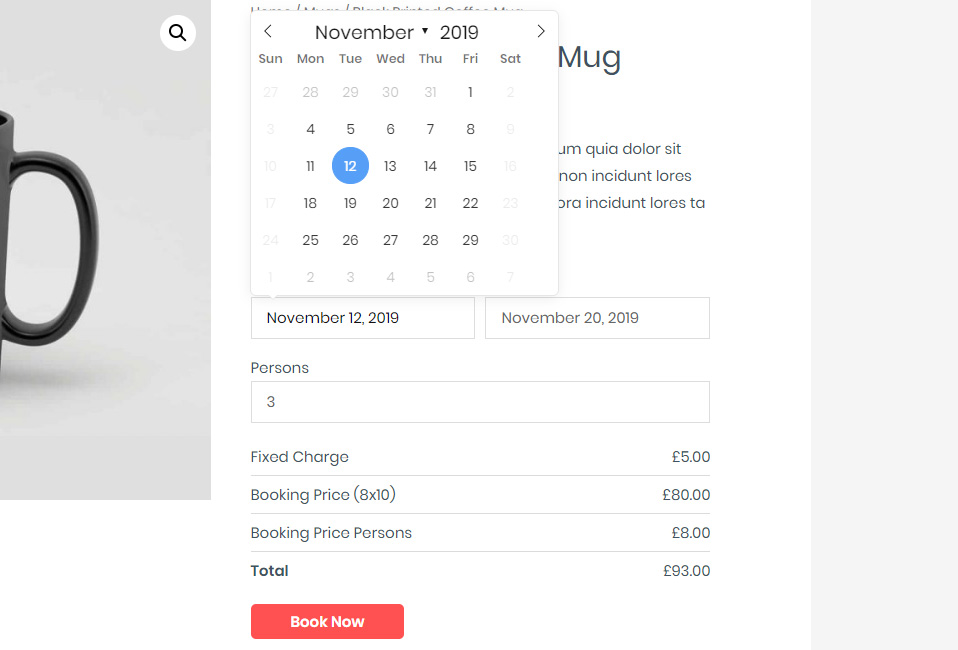Click the magnifier zoom icon on product image
958x650 pixels.
[x=178, y=33]
